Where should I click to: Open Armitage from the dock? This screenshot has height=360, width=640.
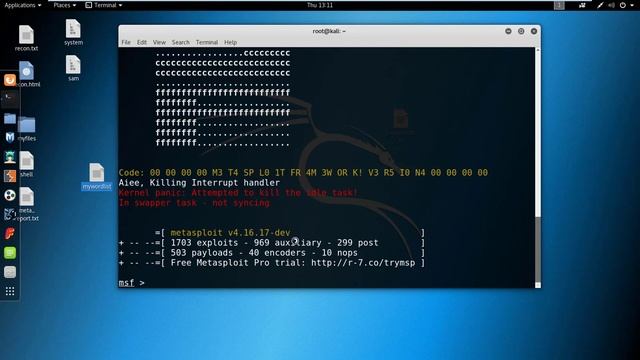pyautogui.click(x=10, y=157)
